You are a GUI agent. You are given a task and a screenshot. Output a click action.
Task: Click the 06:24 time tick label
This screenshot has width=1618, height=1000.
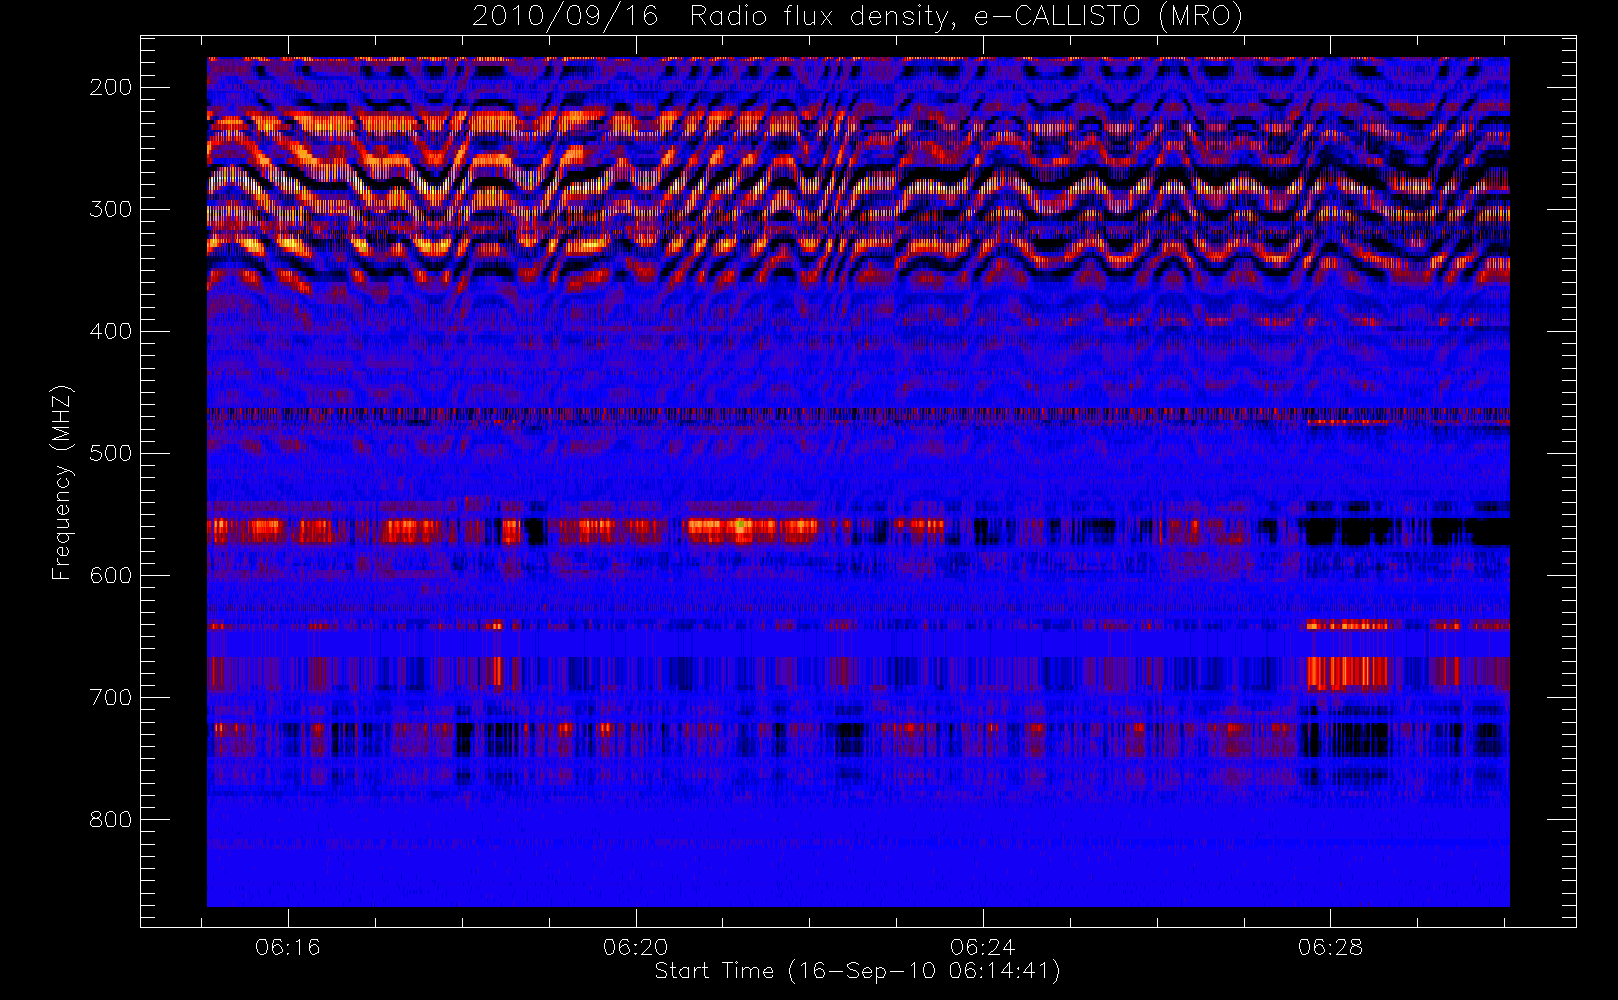(983, 947)
